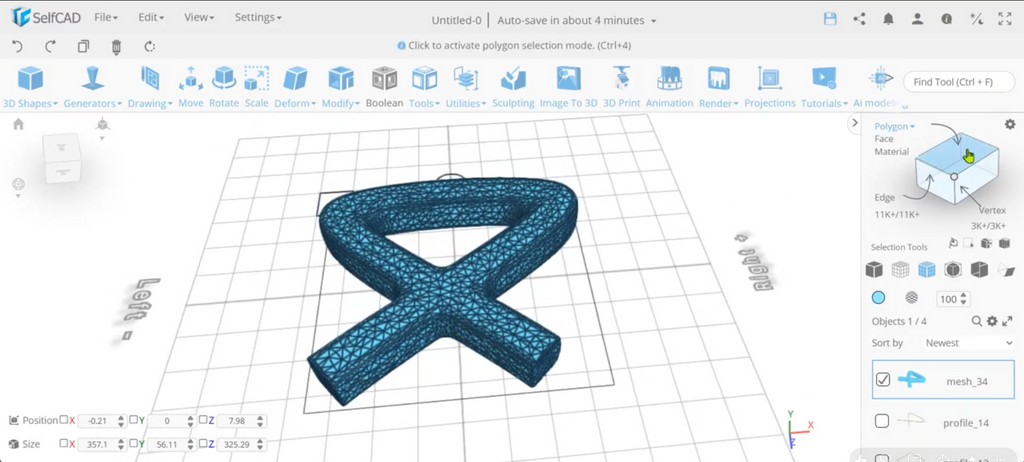
Task: Check the Size Y lock checkbox
Action: point(133,443)
